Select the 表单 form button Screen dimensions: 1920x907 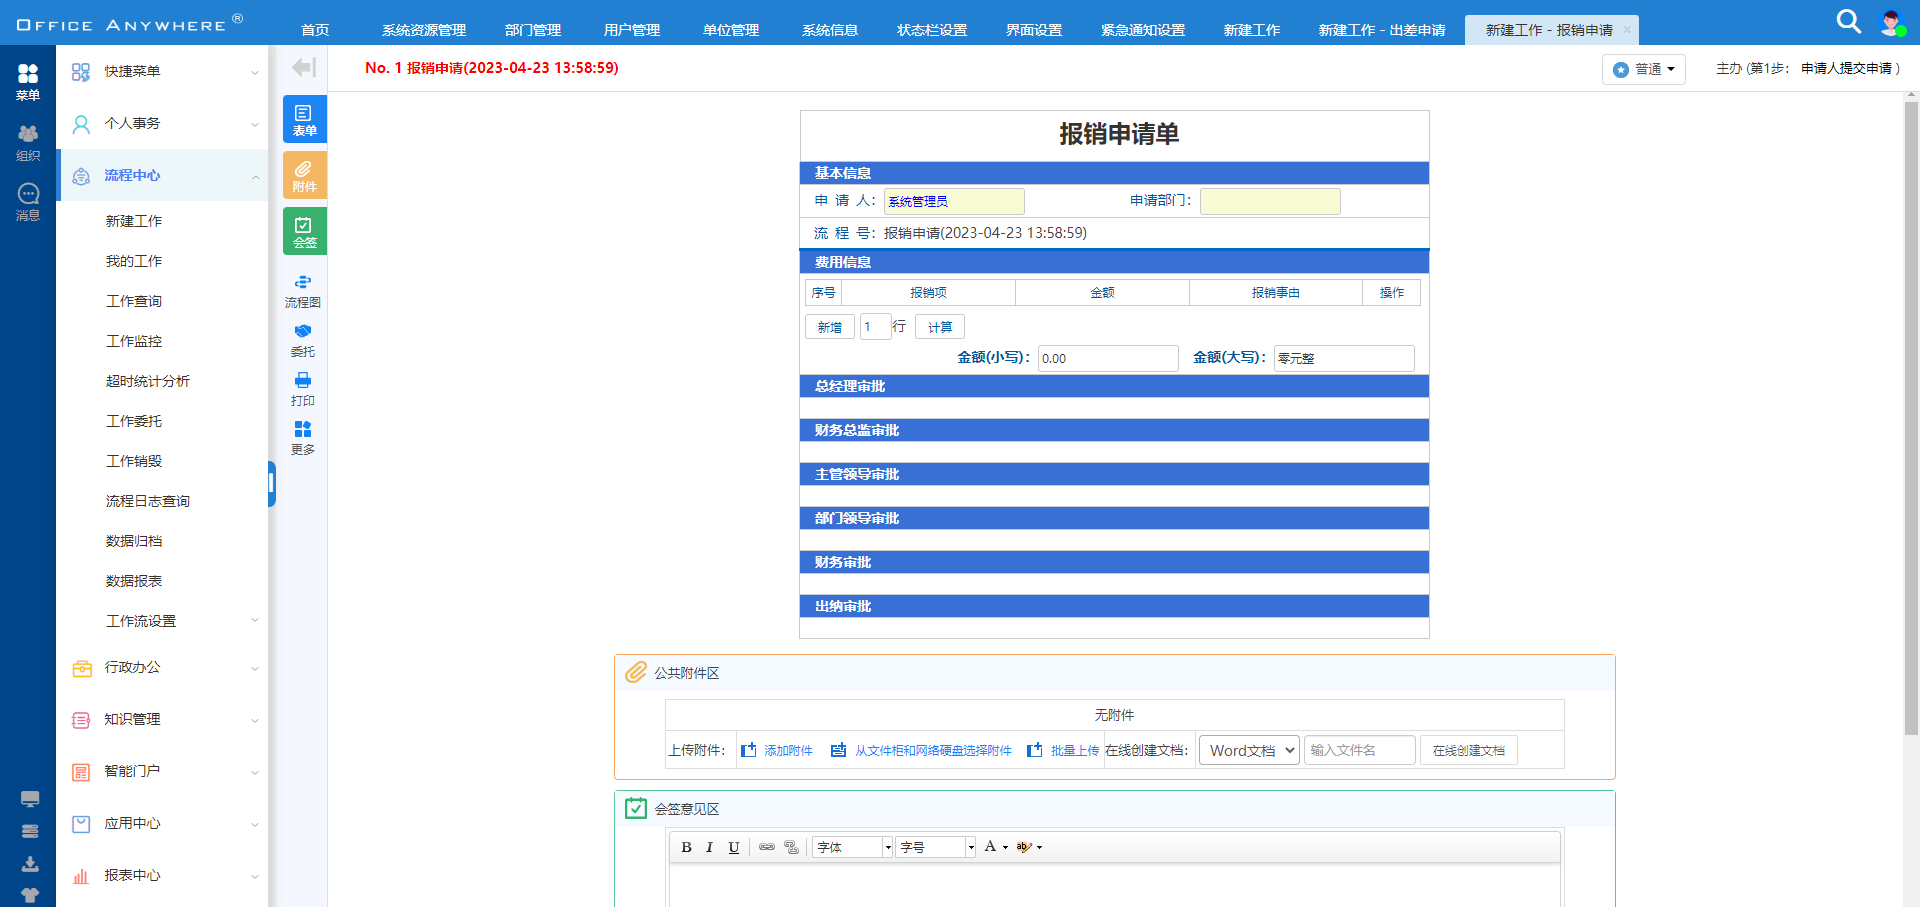305,119
